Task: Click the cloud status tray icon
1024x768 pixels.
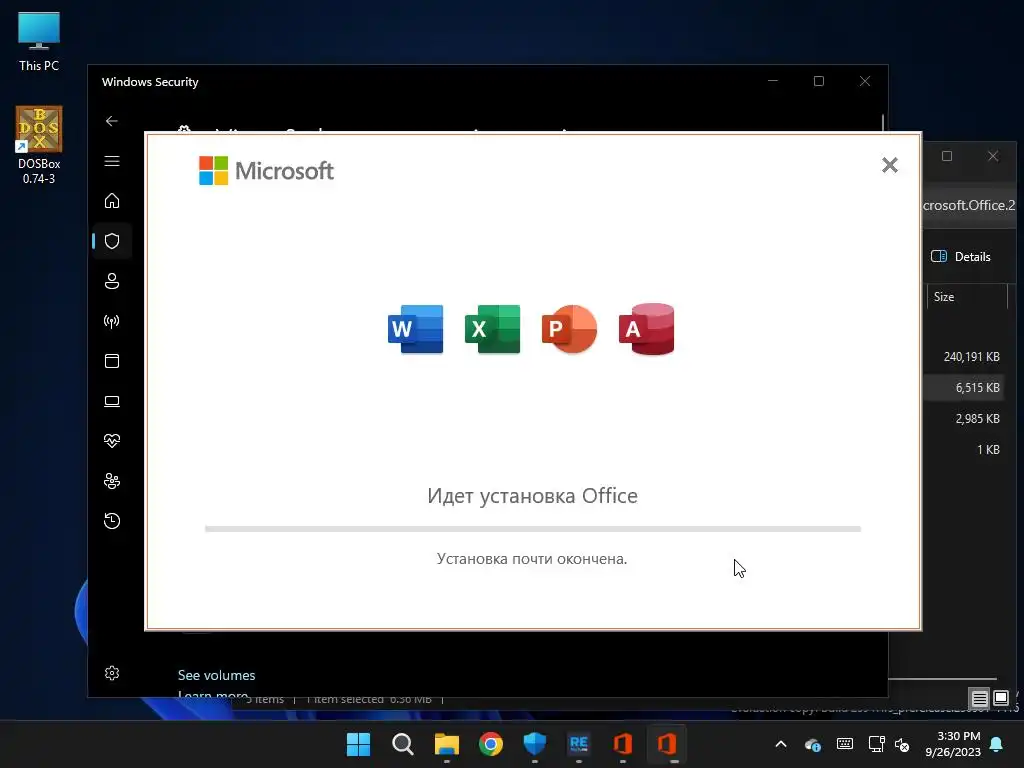Action: point(812,744)
